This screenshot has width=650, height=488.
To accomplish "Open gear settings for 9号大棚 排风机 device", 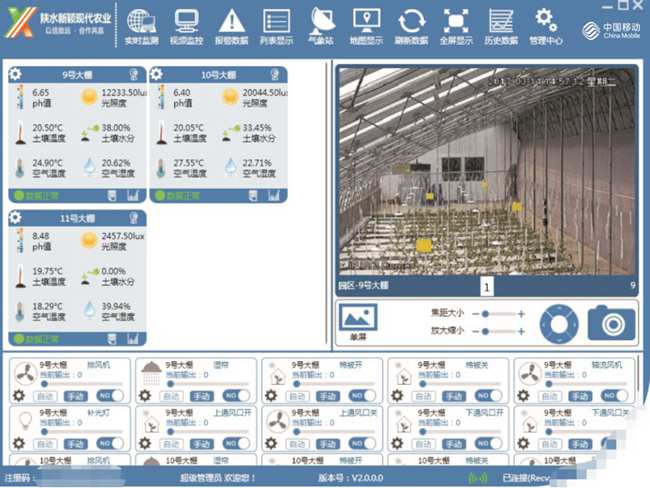I will click(19, 396).
